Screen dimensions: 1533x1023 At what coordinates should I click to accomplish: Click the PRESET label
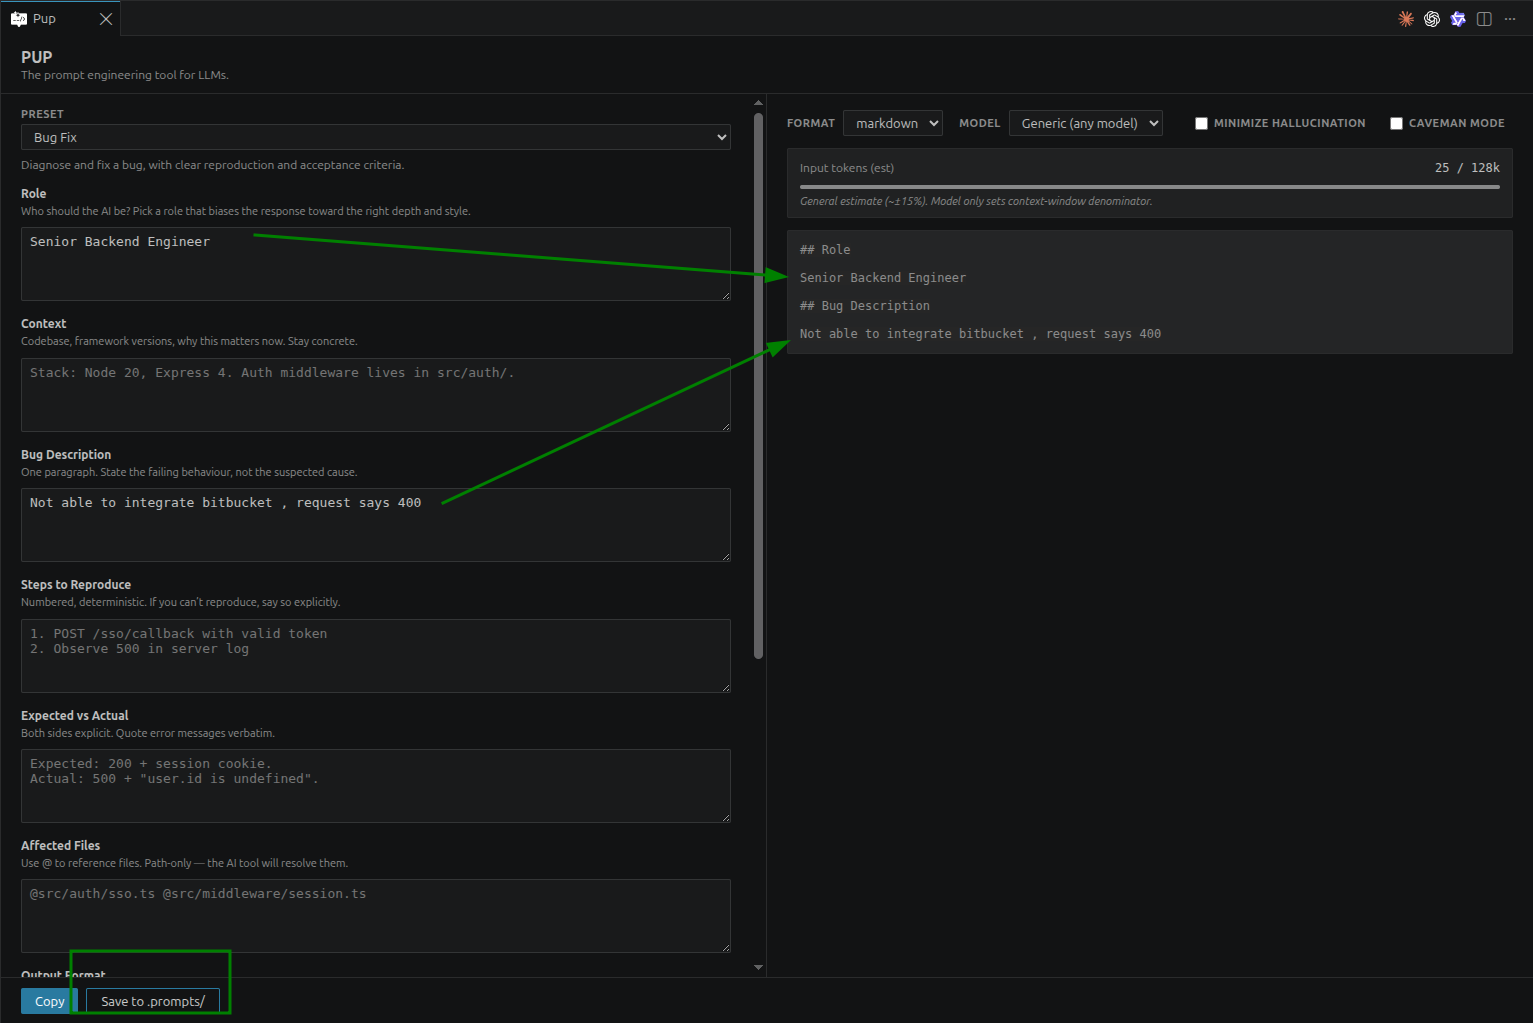pyautogui.click(x=42, y=114)
